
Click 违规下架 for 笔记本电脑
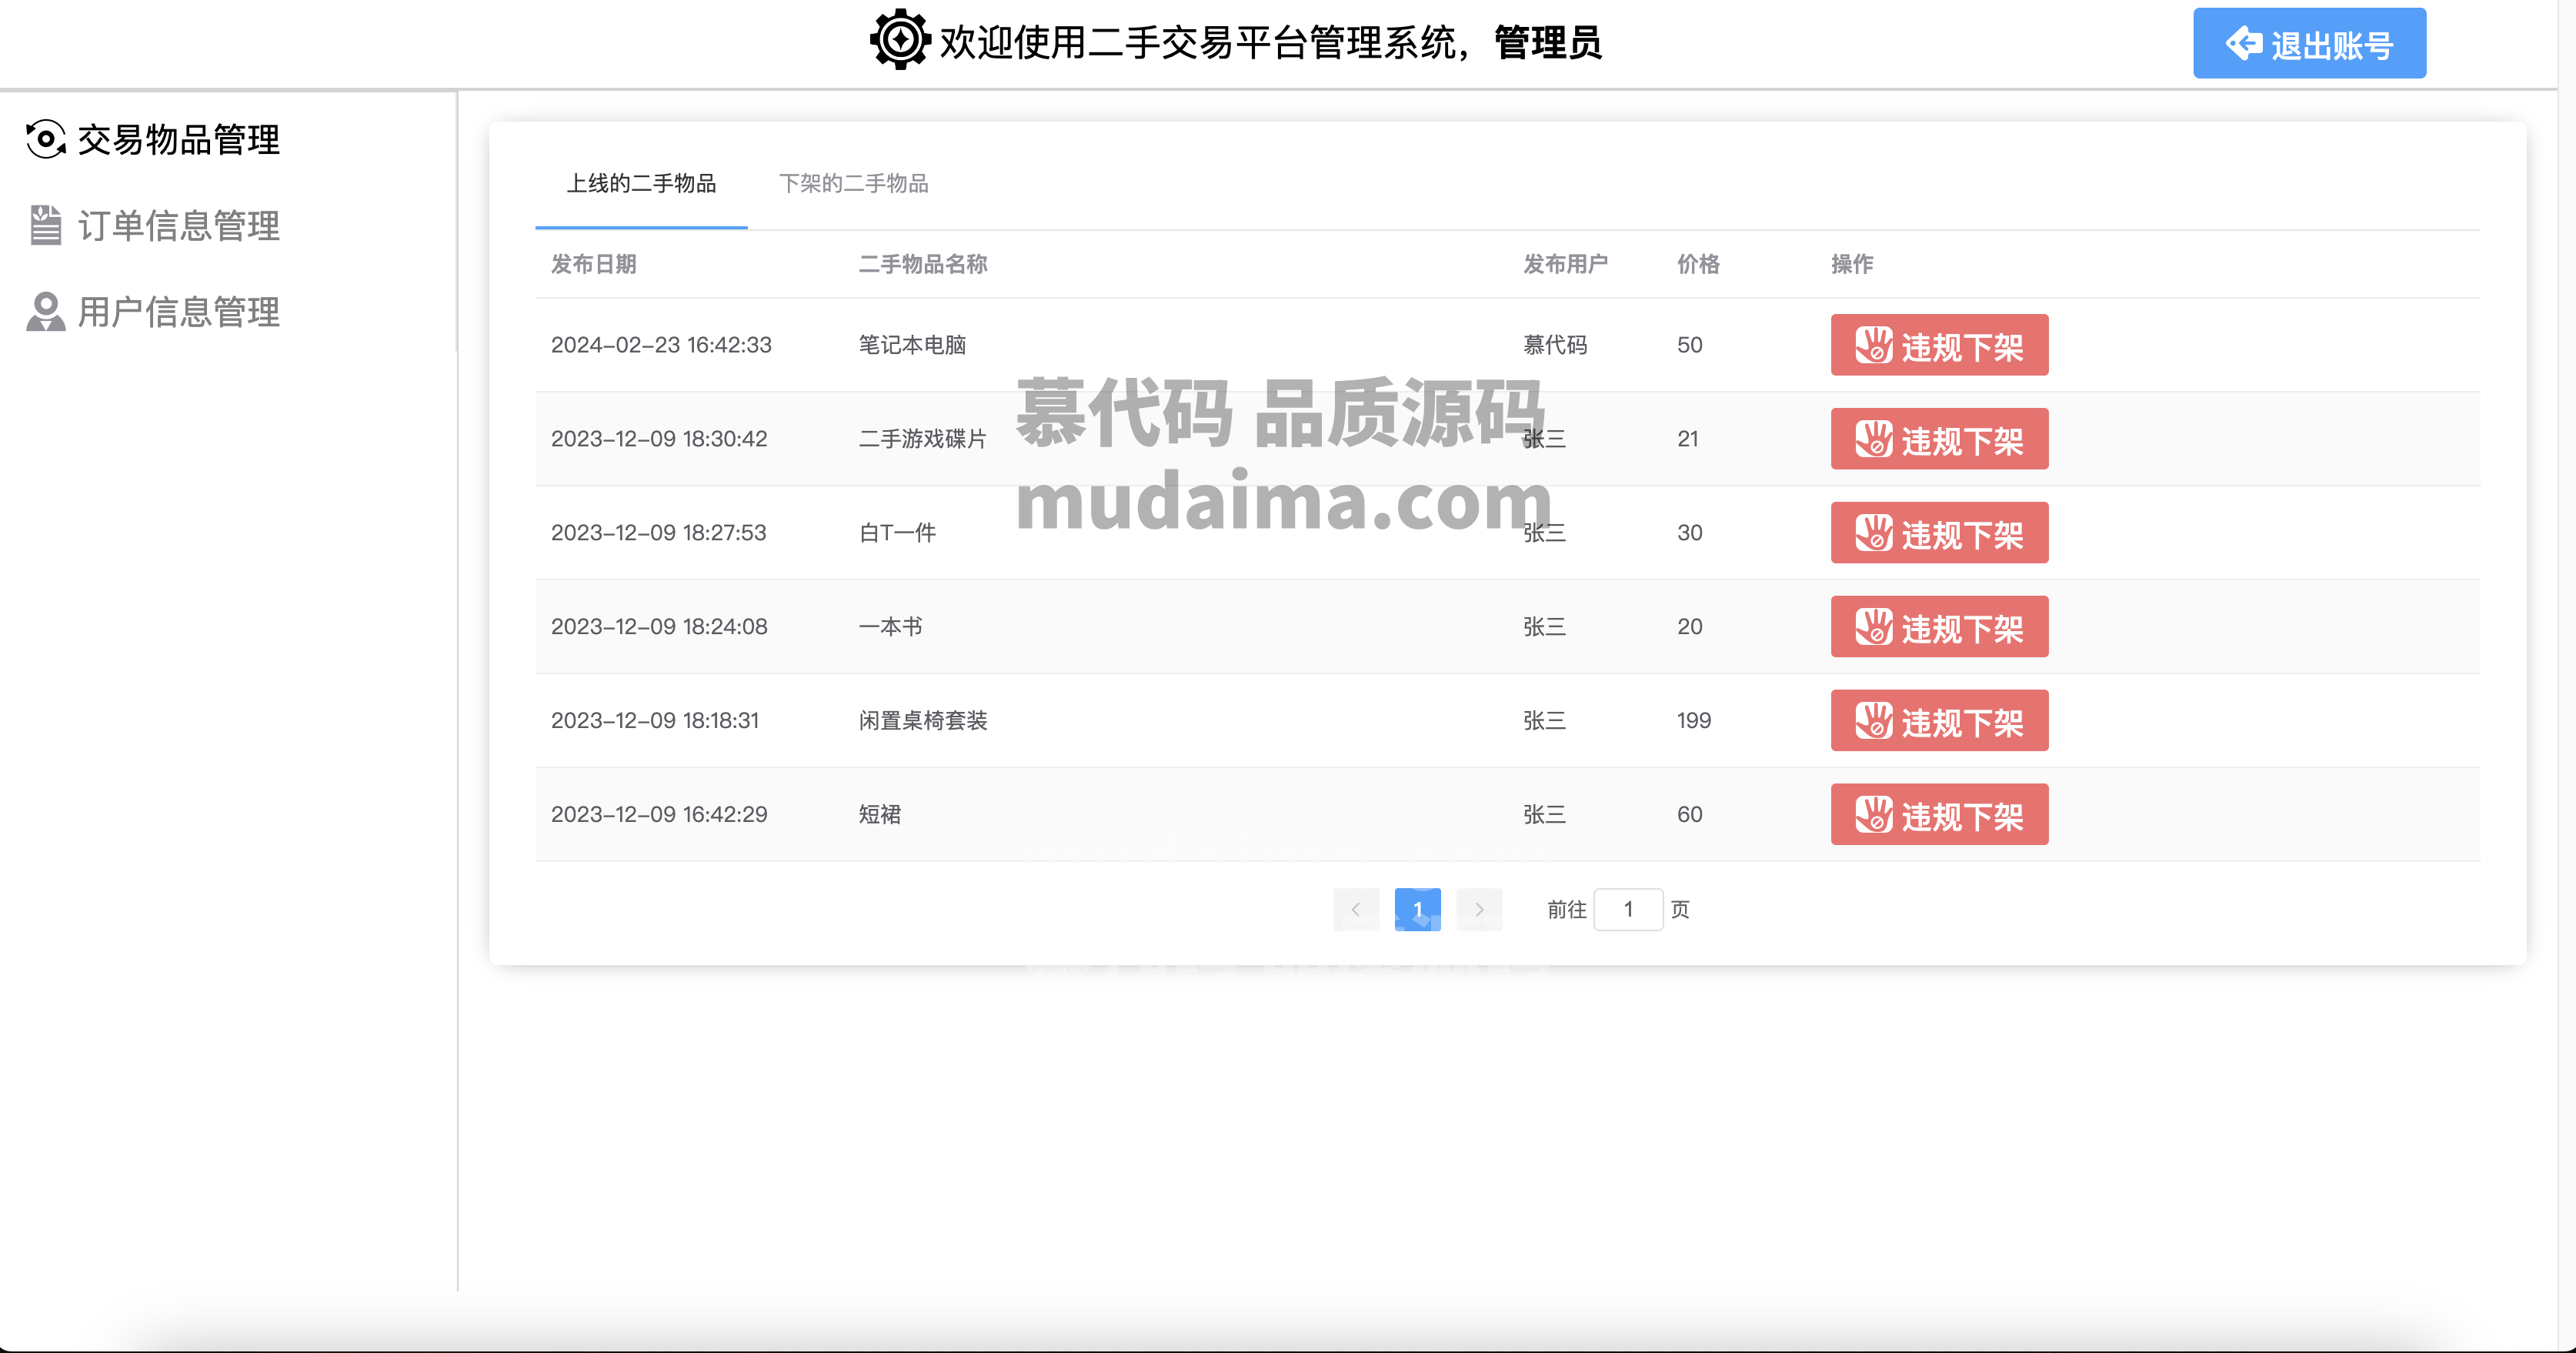click(x=1939, y=345)
